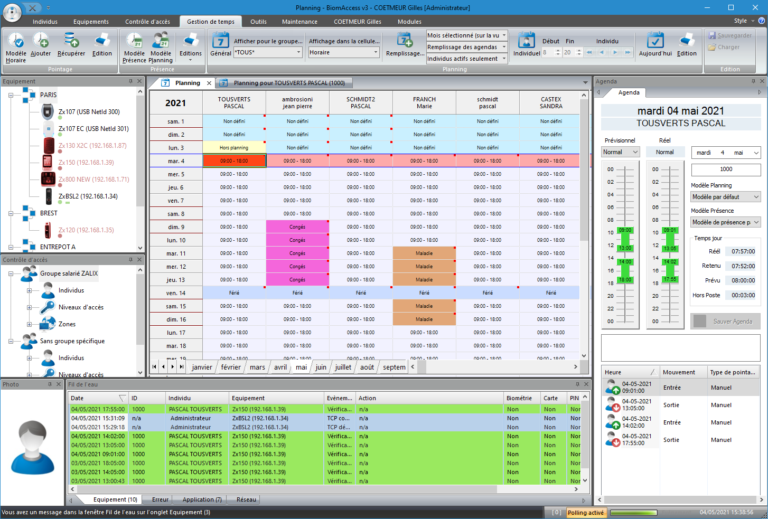This screenshot has width=768, height=519.
Task: Select Niveaux d'accès under Groupe salarié ZALIX
Action: pos(81,307)
